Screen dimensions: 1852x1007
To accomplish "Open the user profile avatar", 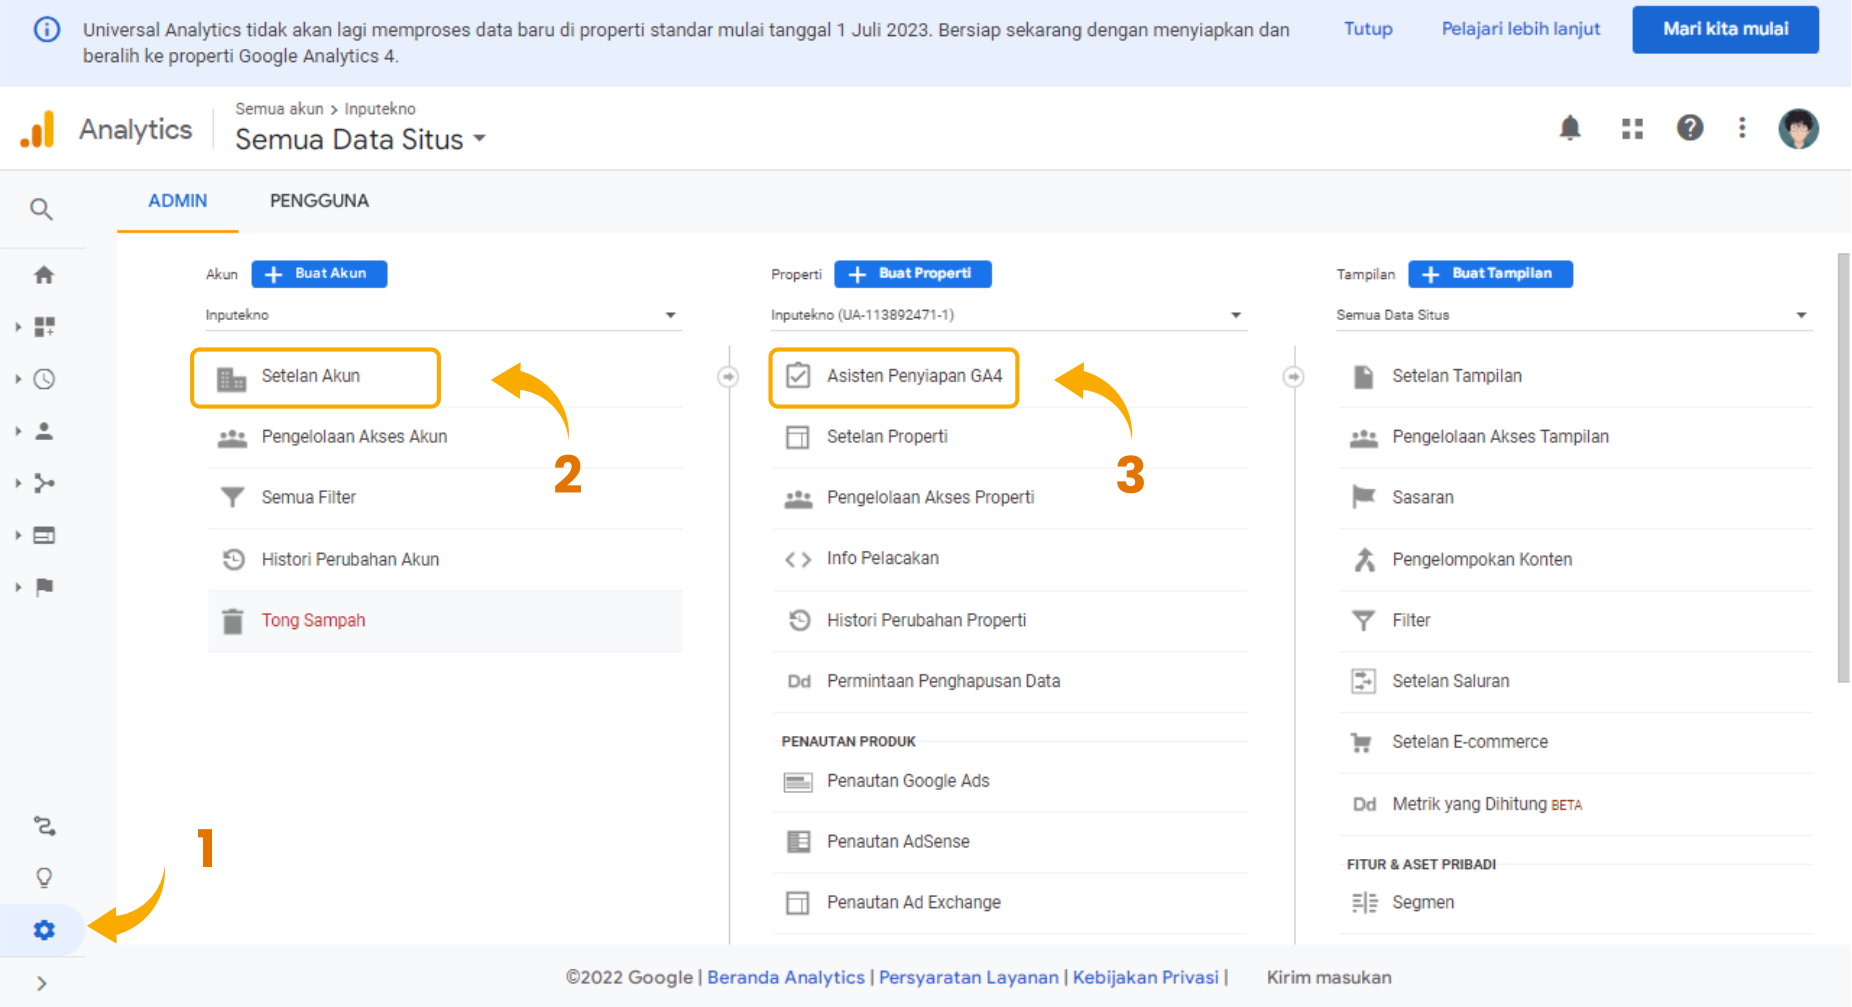I will (1798, 128).
